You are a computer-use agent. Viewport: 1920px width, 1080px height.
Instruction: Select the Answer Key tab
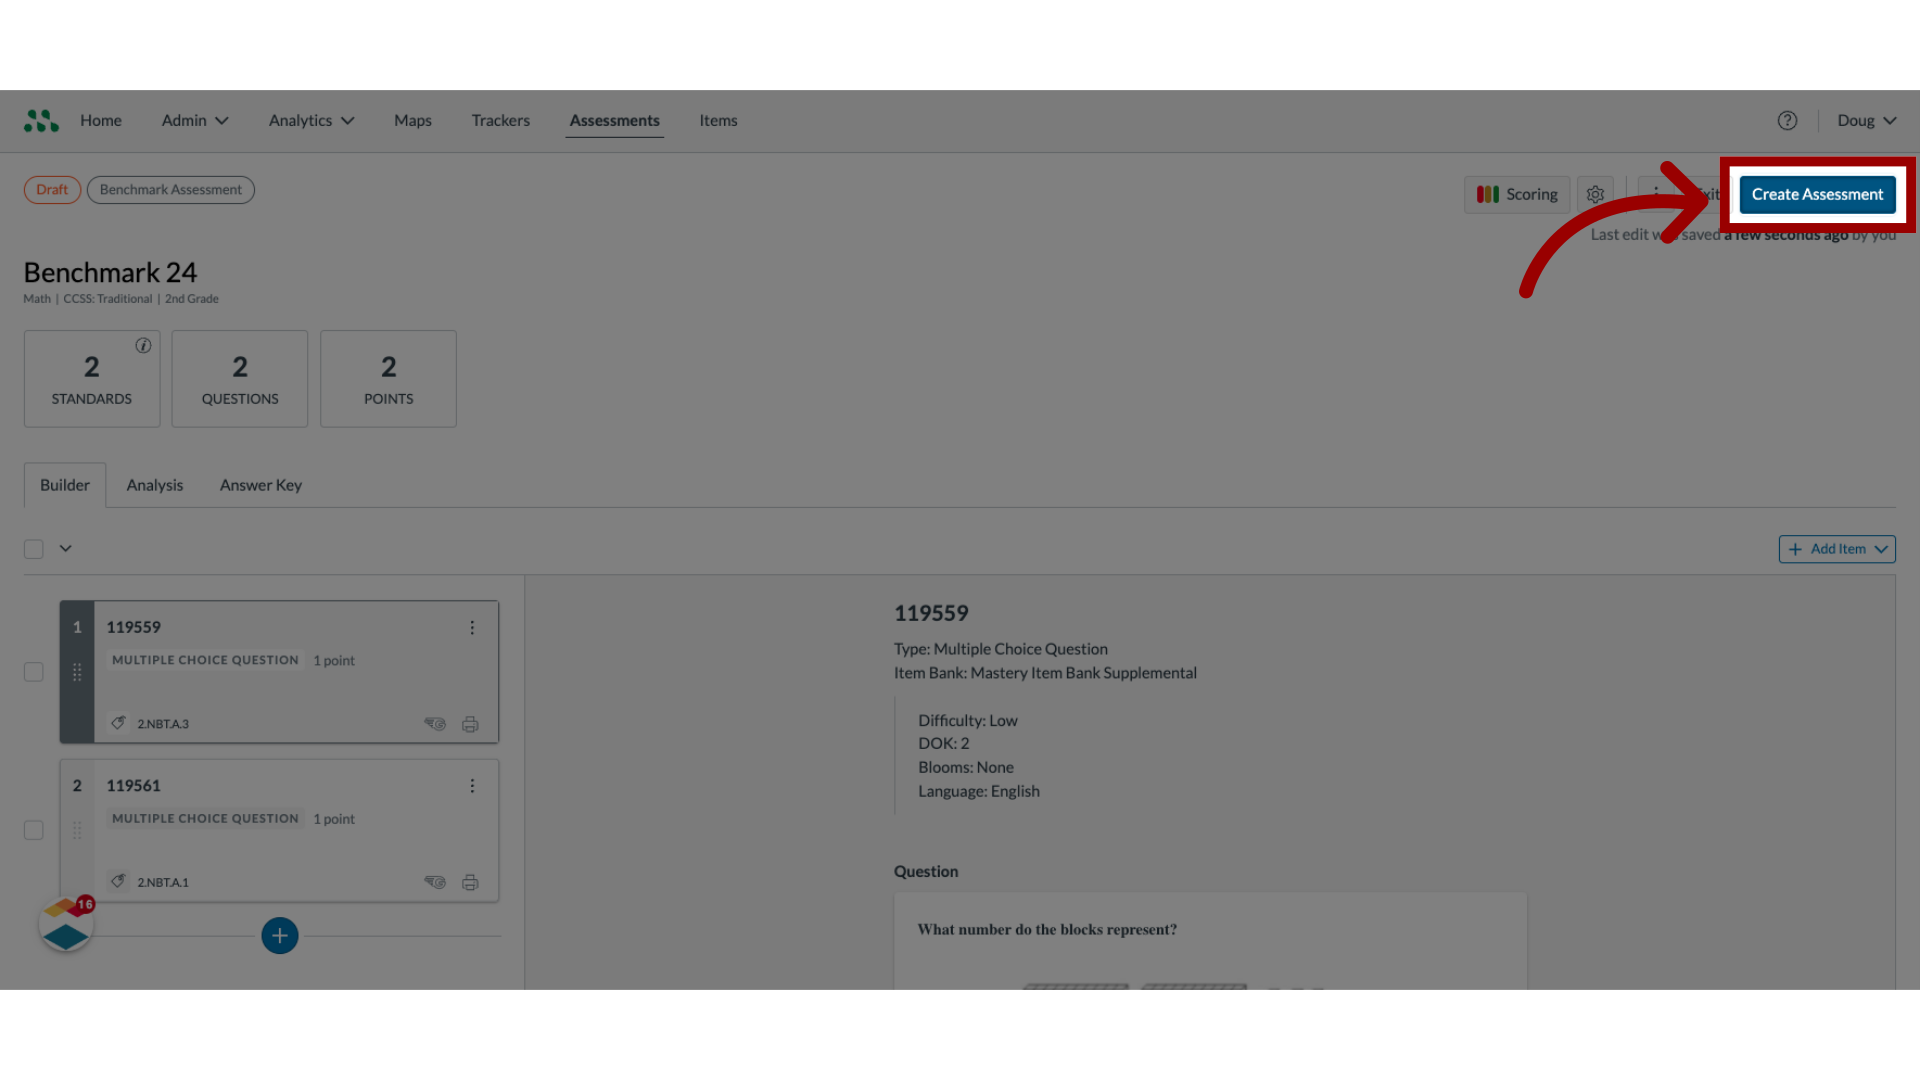point(260,484)
